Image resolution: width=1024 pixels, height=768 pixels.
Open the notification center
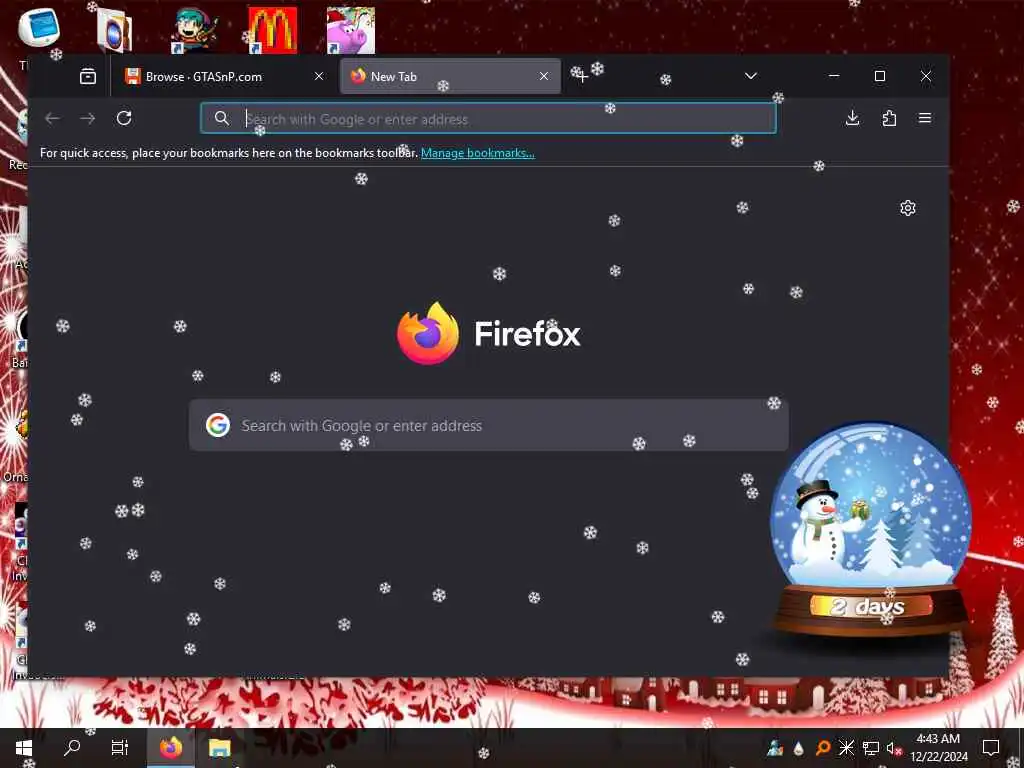coord(991,748)
